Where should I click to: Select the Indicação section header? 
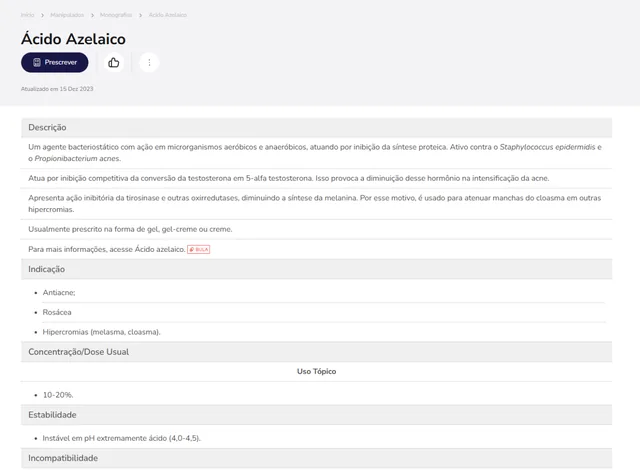pos(316,269)
